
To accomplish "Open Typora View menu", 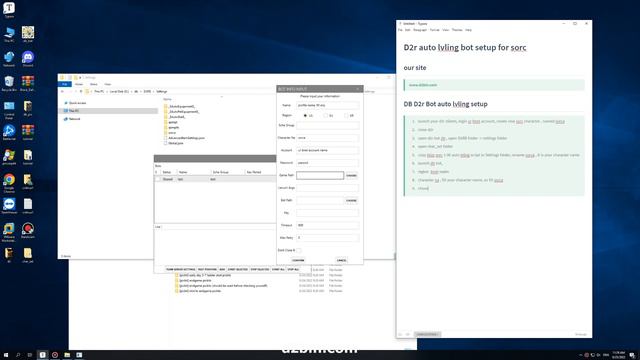I will pyautogui.click(x=446, y=30).
